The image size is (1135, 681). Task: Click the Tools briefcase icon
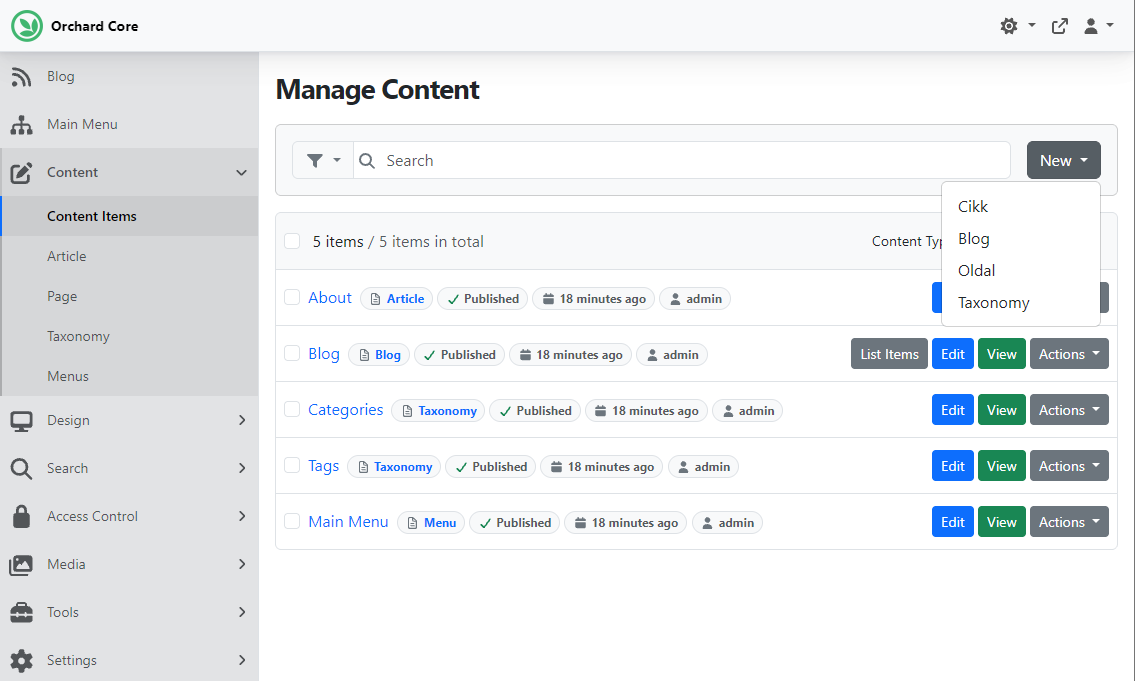pos(21,612)
